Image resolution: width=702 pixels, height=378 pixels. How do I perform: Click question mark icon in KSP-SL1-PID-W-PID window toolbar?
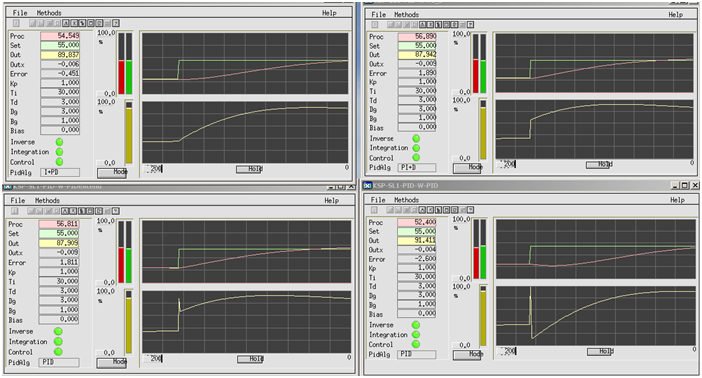[470, 210]
